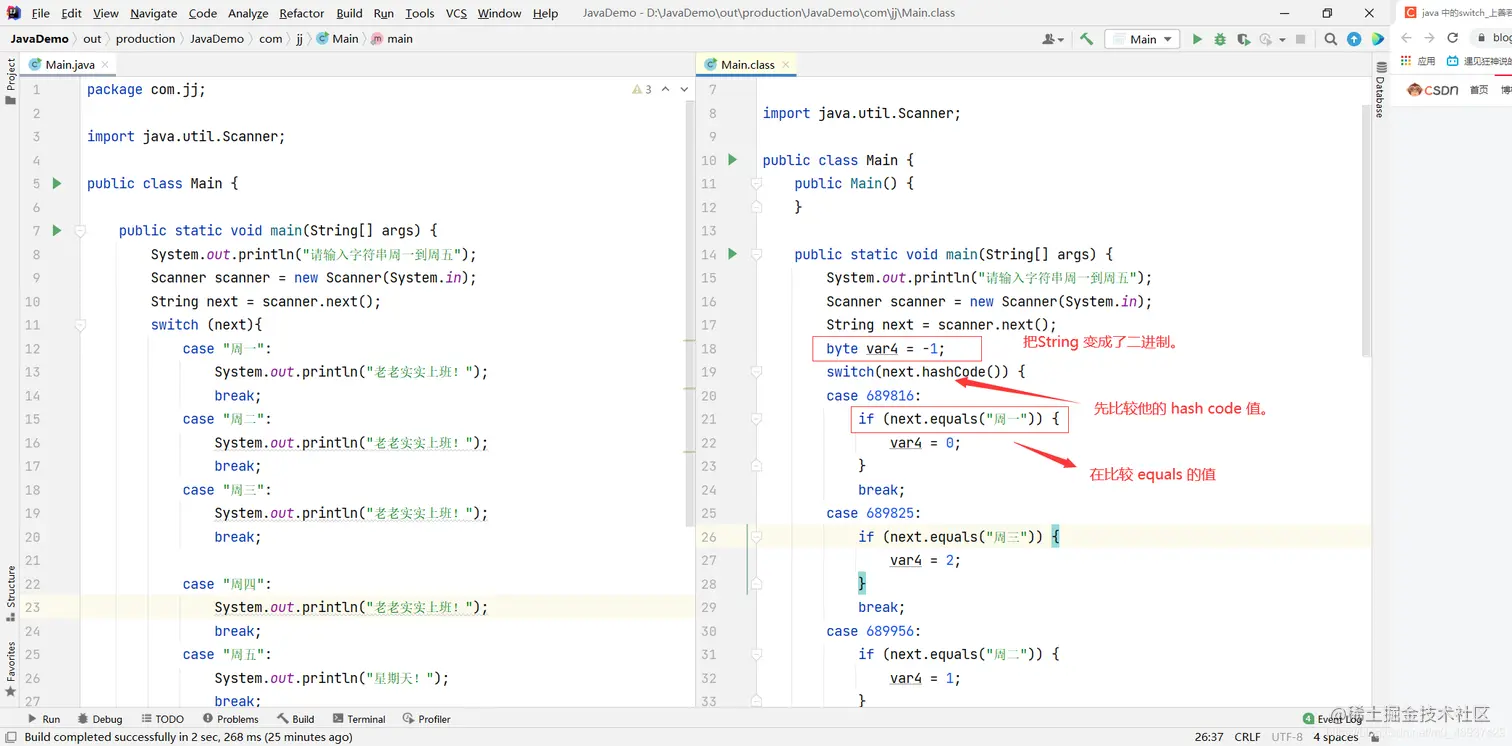Click the Main.java editor vertical scrollbar
1512x746 pixels.
[689, 313]
